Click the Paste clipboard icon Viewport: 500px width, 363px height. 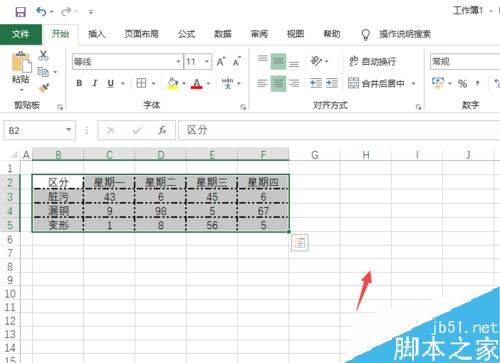click(21, 62)
